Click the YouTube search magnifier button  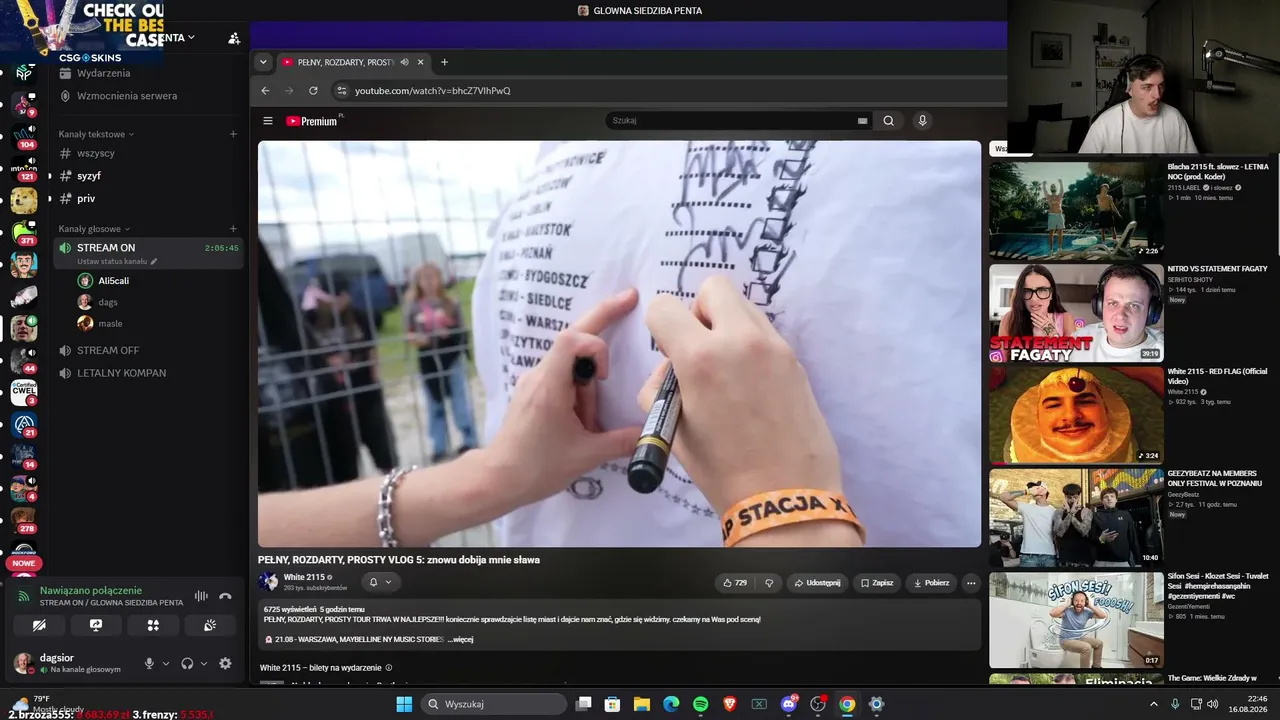click(889, 121)
